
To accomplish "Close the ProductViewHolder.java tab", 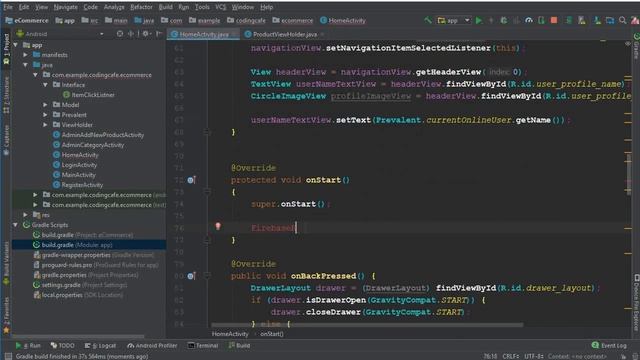I will tap(322, 35).
